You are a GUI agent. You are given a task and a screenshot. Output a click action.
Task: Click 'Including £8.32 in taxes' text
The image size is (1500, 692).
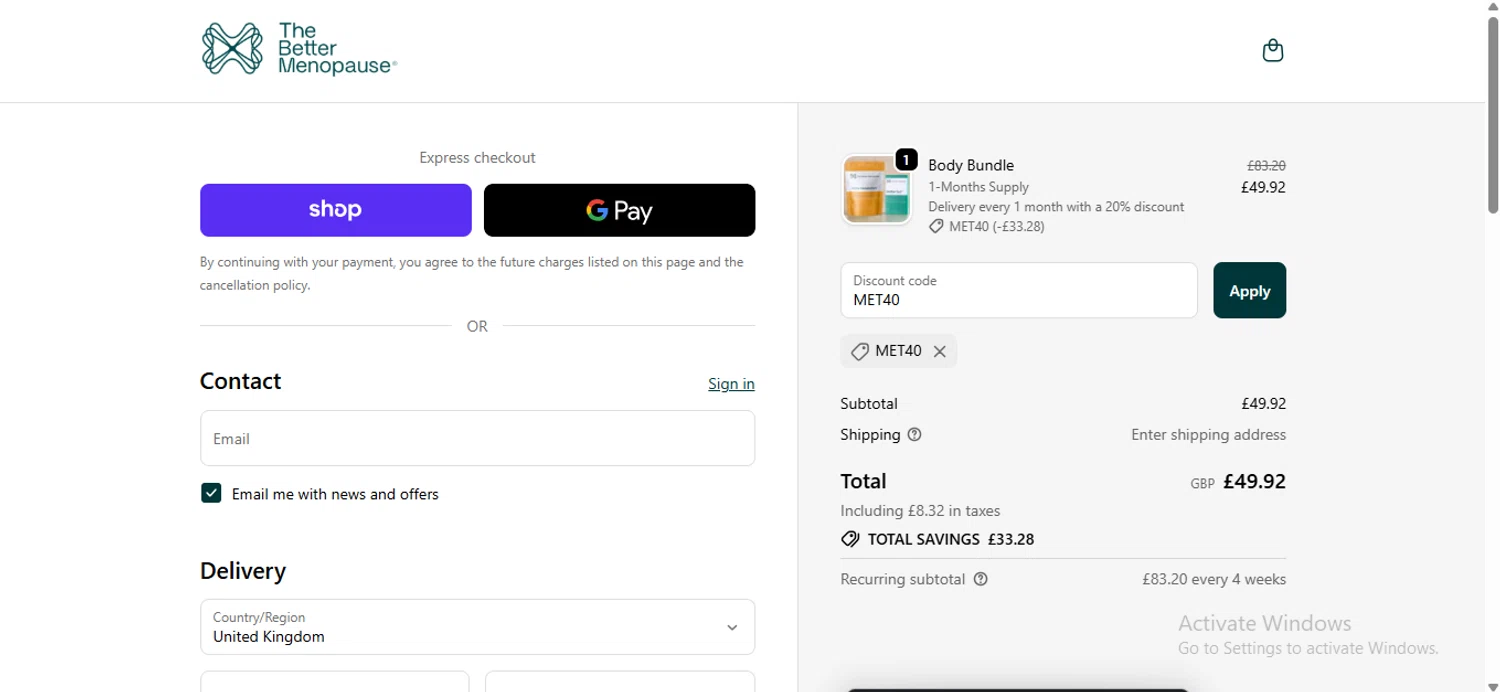[920, 510]
